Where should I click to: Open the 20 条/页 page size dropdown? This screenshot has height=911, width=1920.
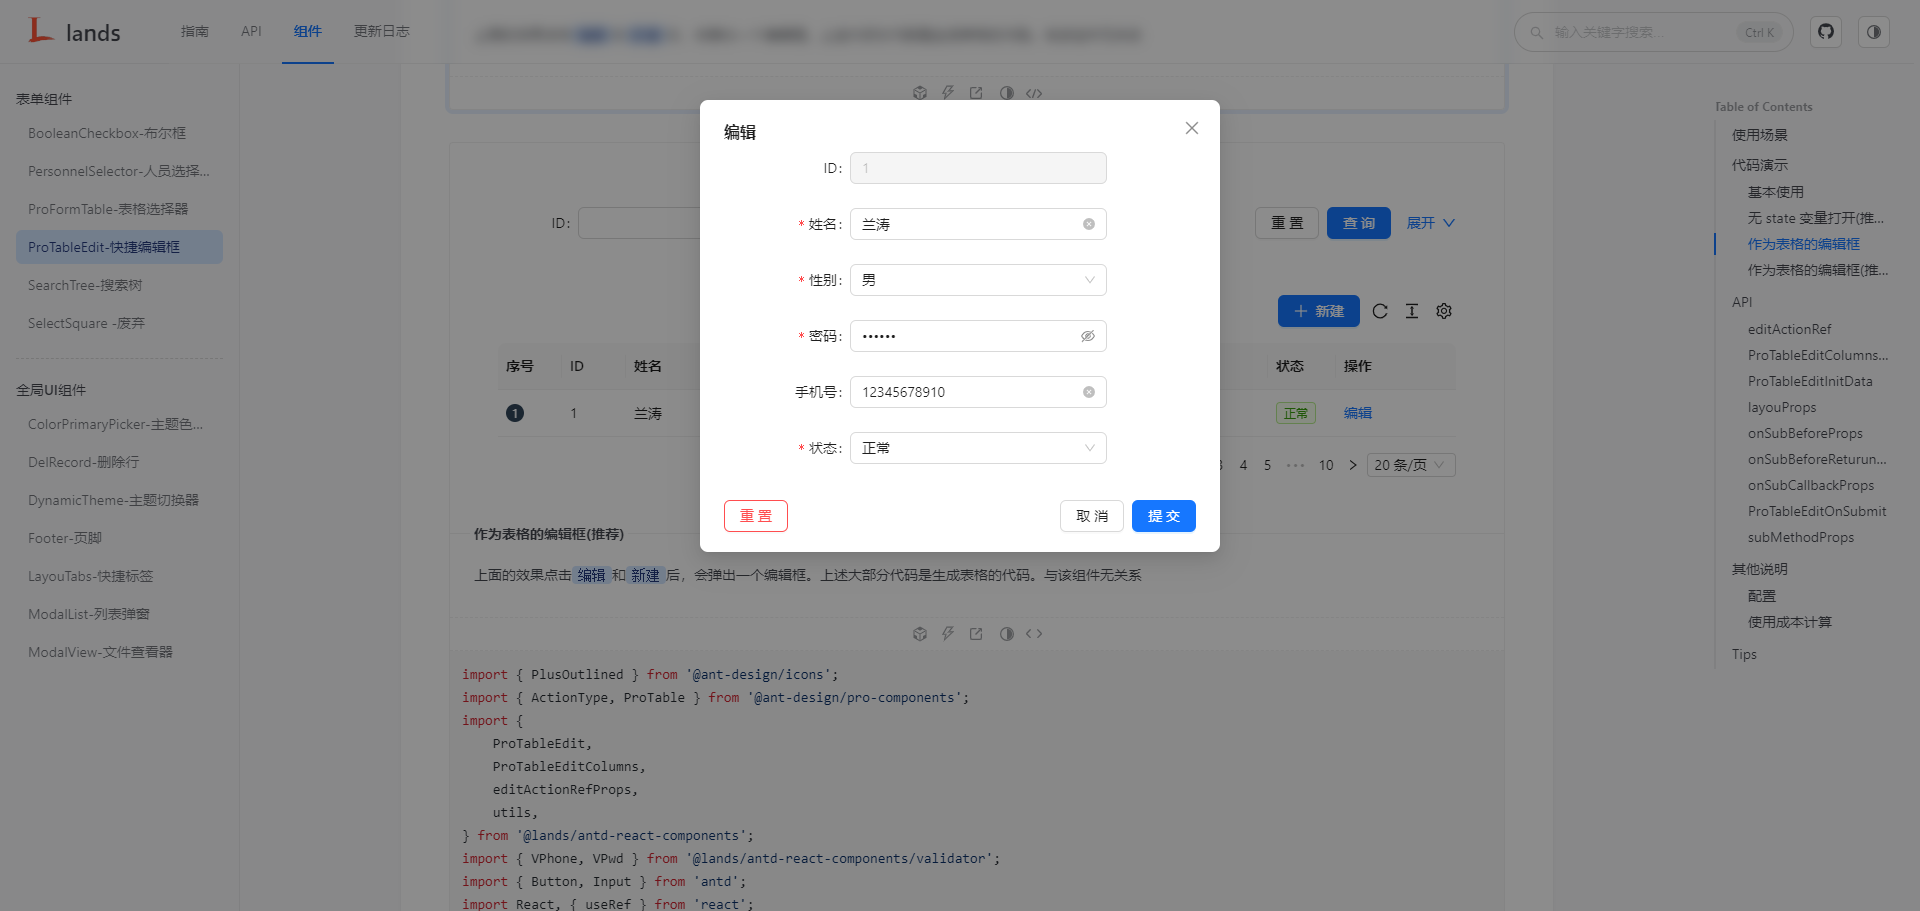tap(1410, 465)
